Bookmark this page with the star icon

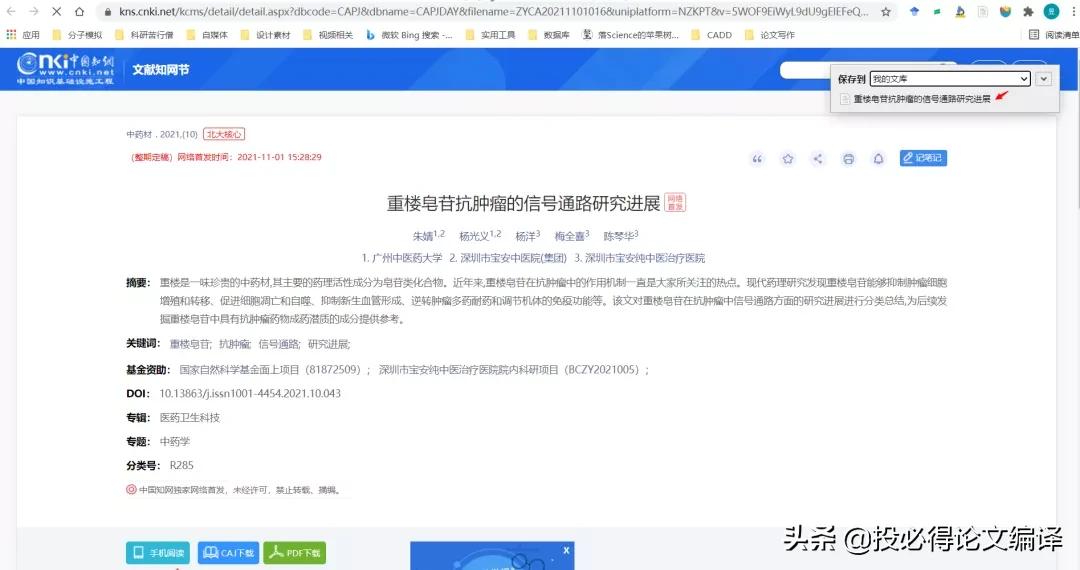pyautogui.click(x=886, y=12)
